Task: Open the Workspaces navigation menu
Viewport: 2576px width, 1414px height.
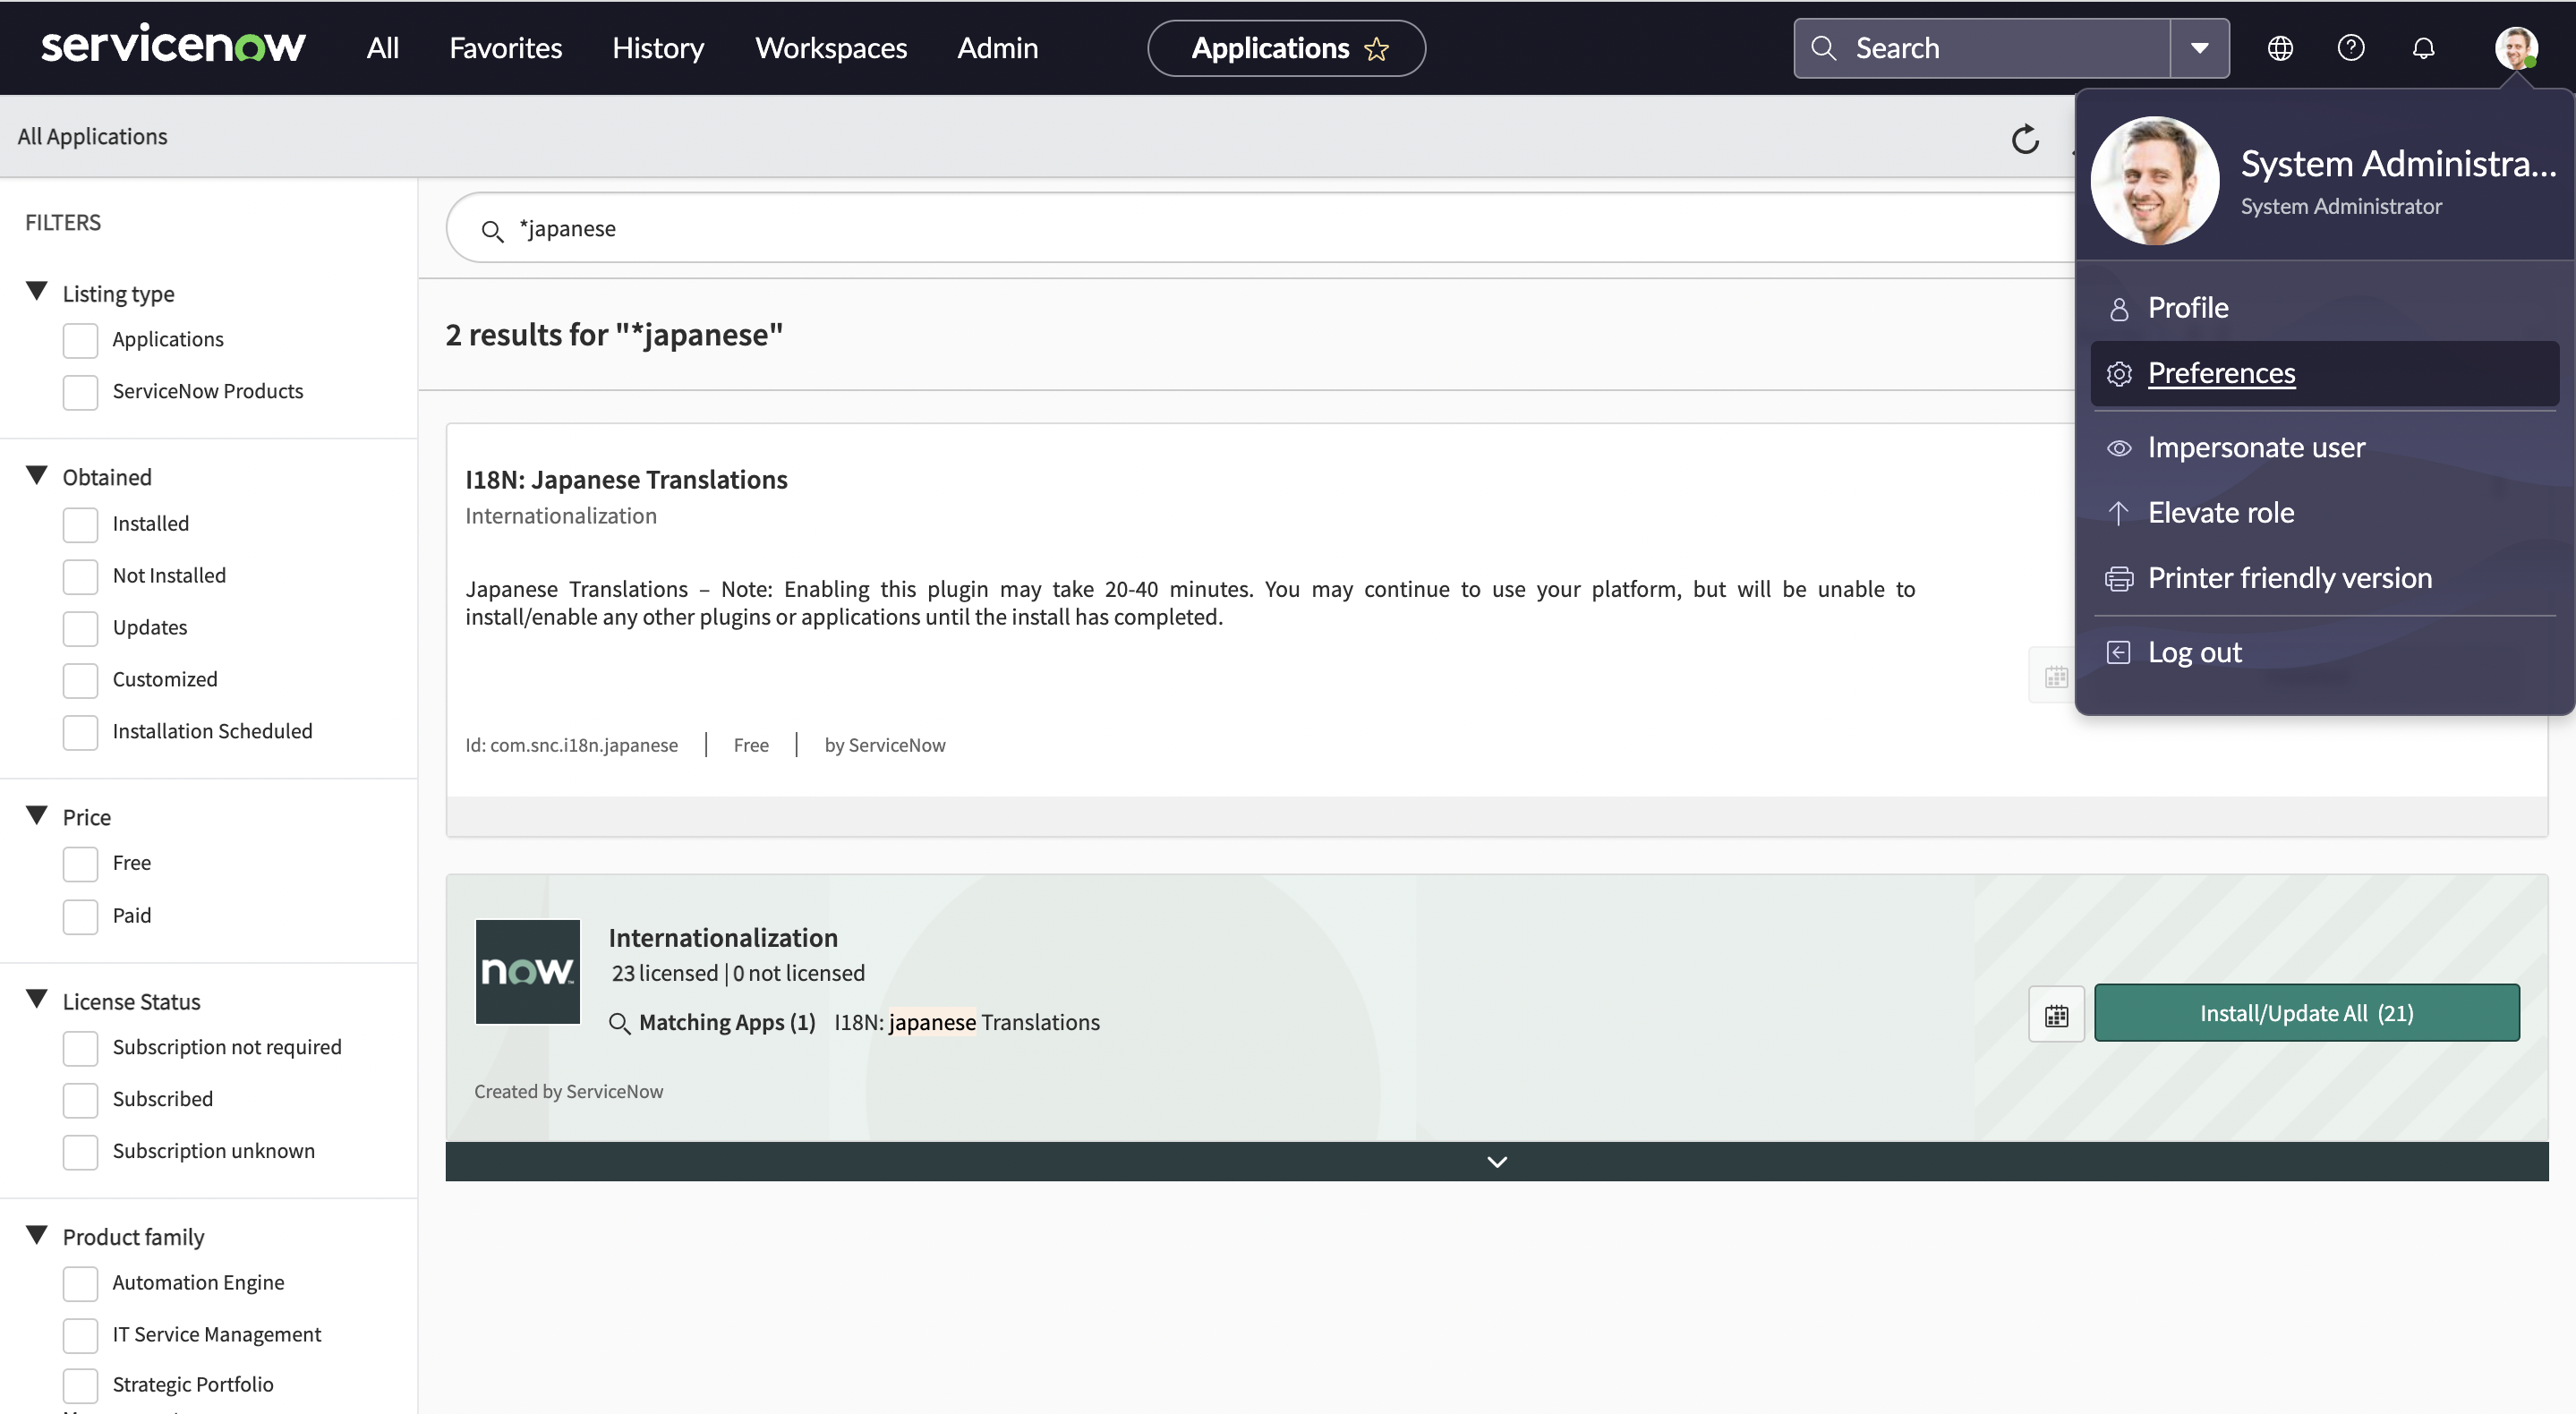Action: click(831, 48)
